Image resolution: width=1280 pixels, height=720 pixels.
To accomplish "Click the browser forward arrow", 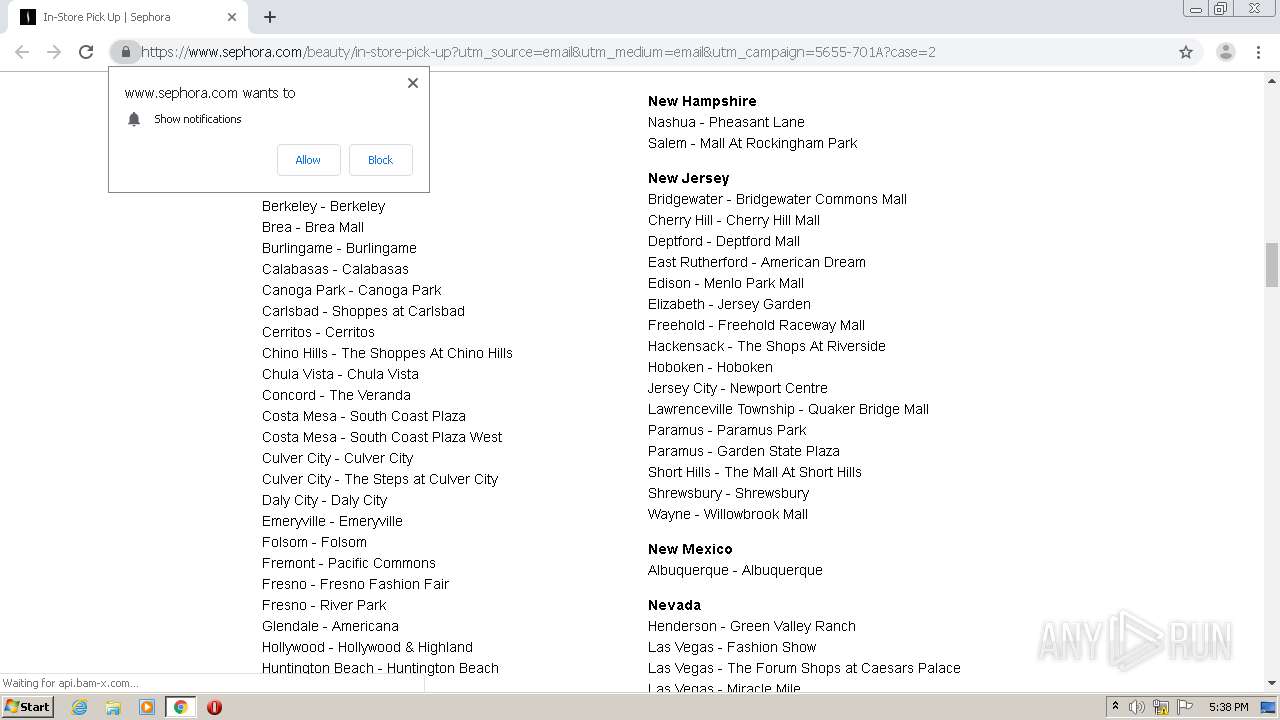I will (54, 52).
